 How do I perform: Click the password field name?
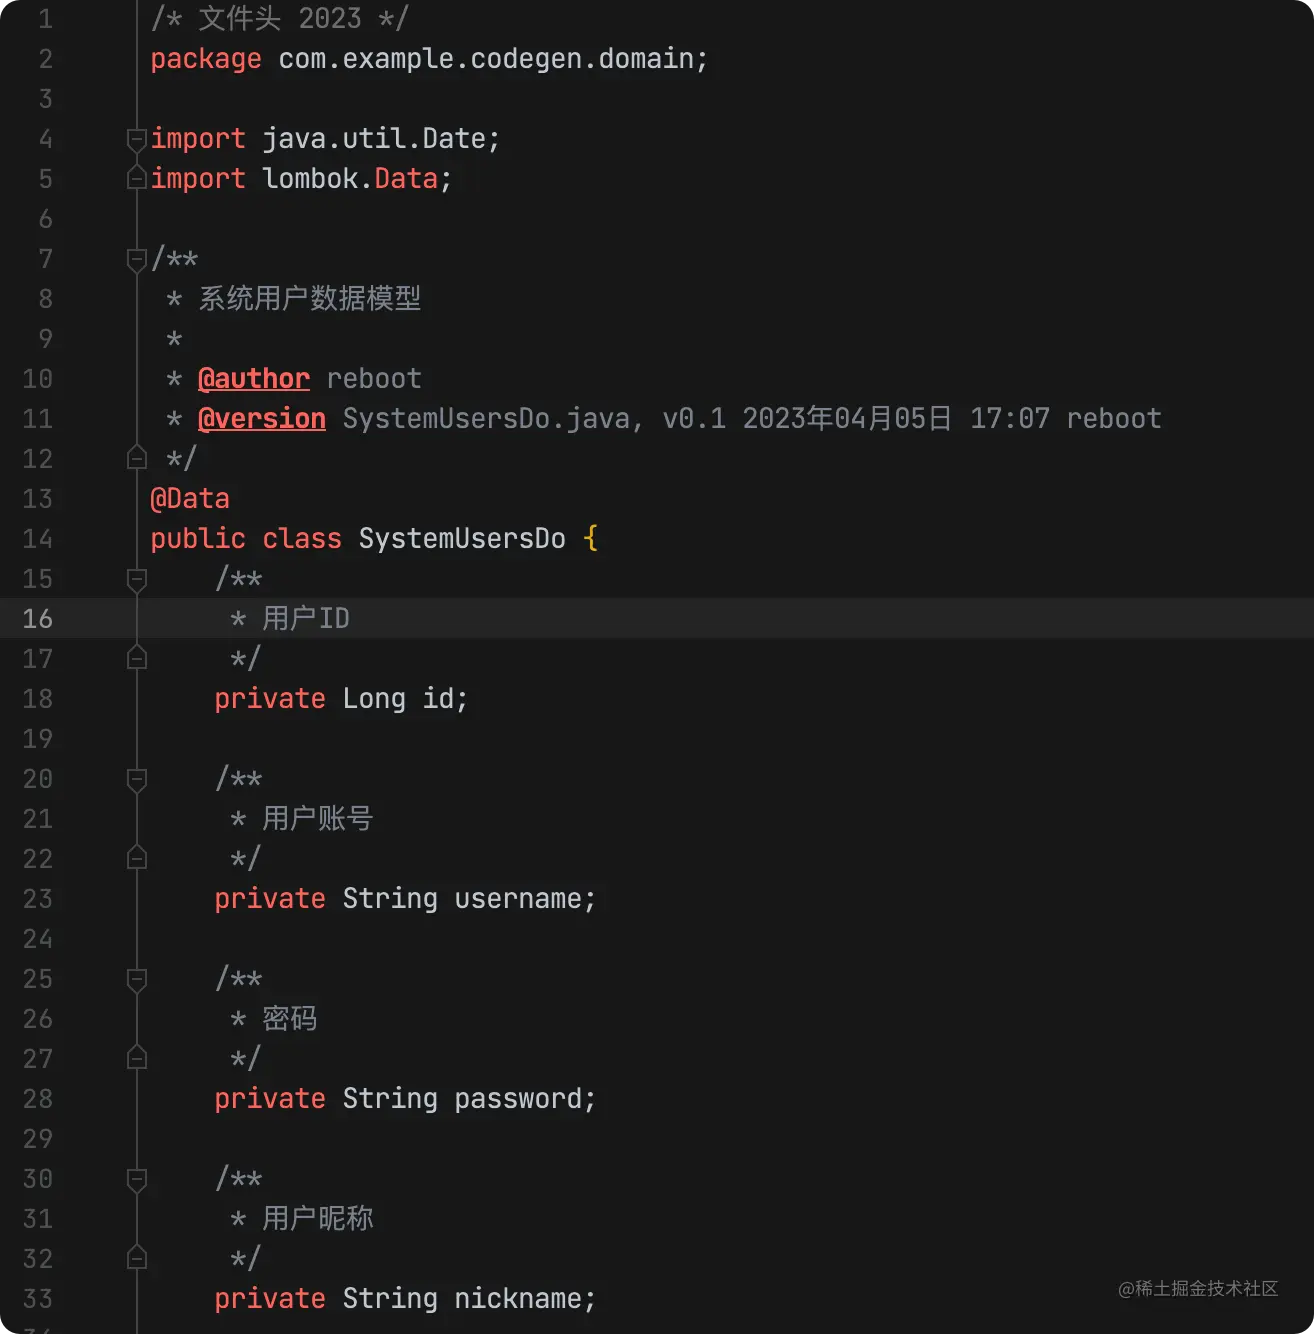coord(518,1099)
